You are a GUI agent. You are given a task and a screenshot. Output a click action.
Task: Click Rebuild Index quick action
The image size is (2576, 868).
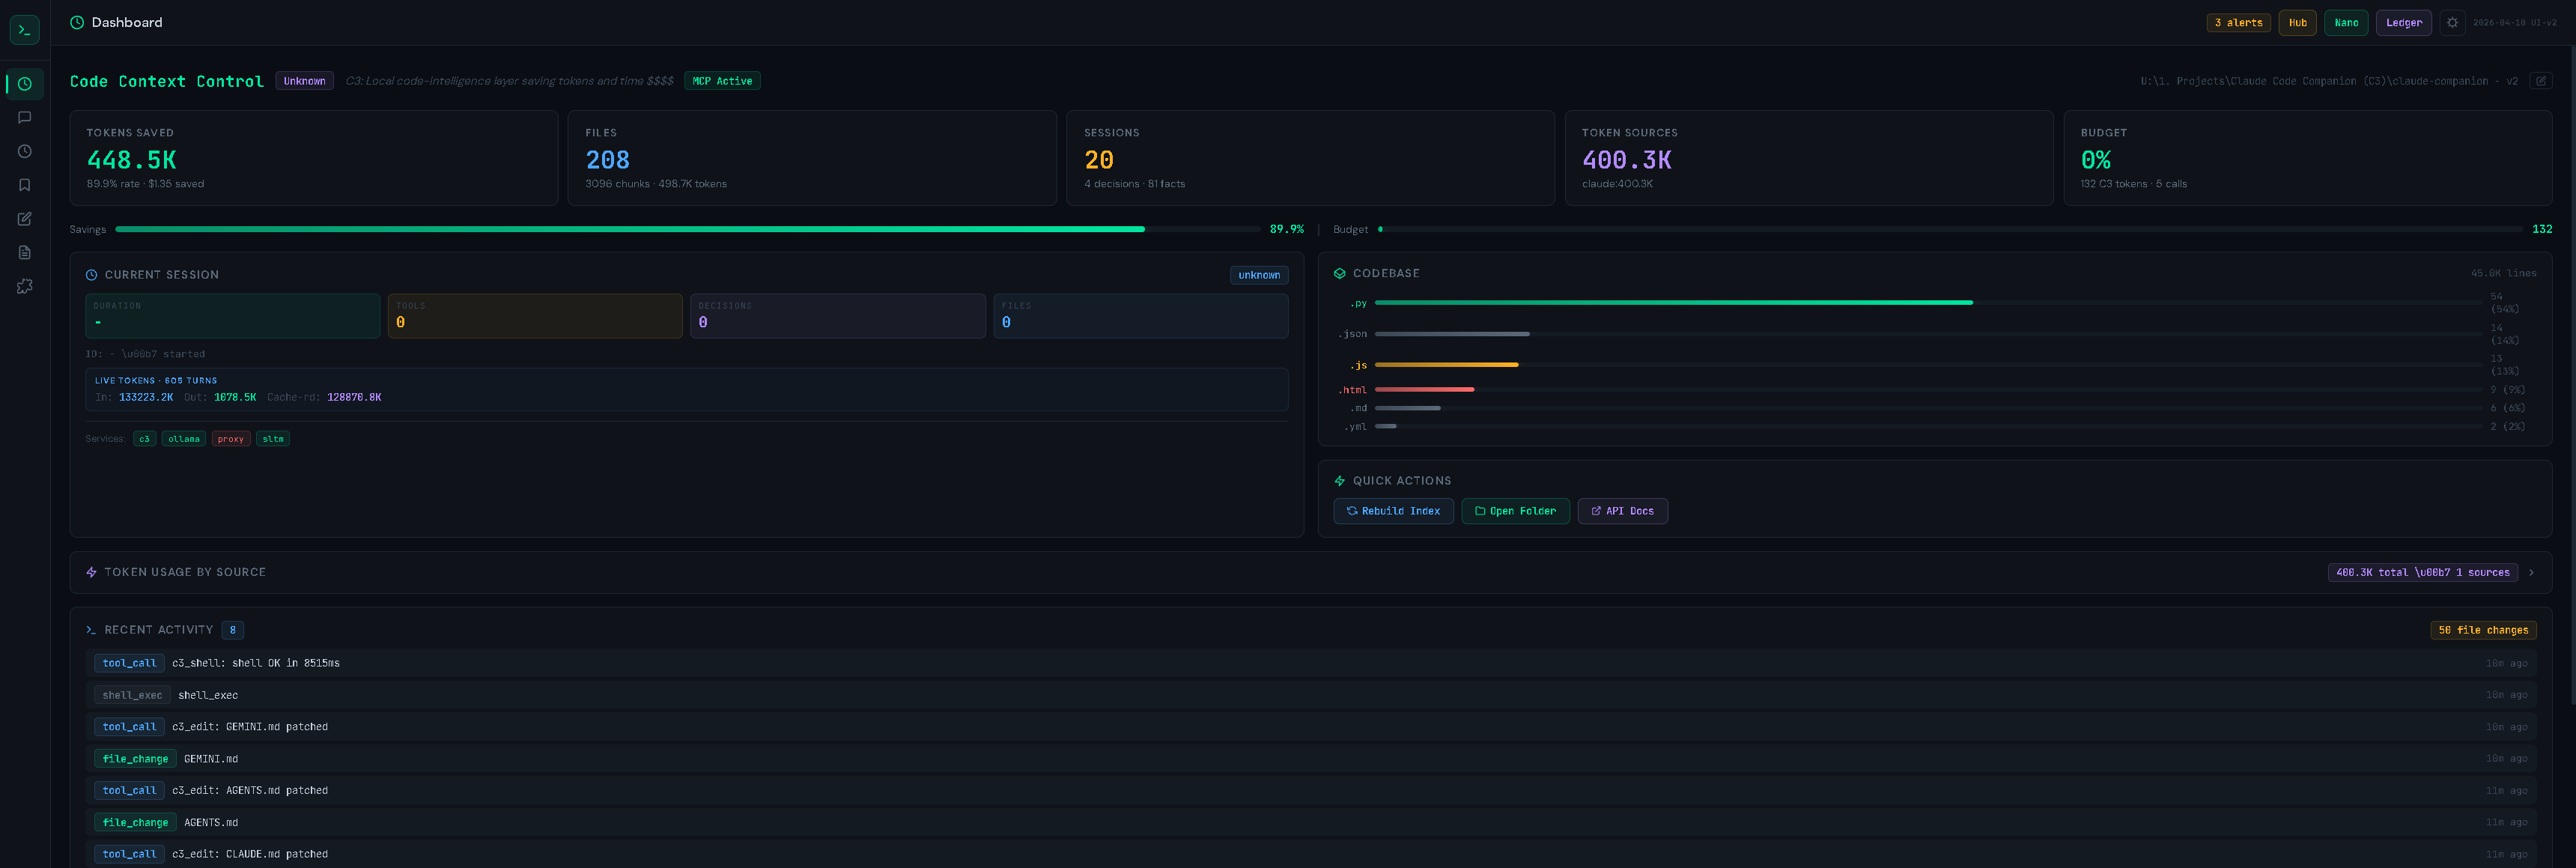(x=1393, y=511)
